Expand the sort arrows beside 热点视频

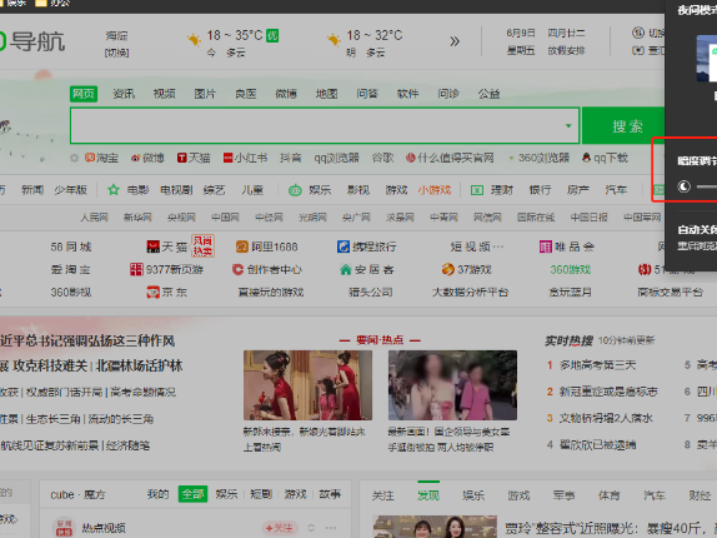click(x=311, y=528)
